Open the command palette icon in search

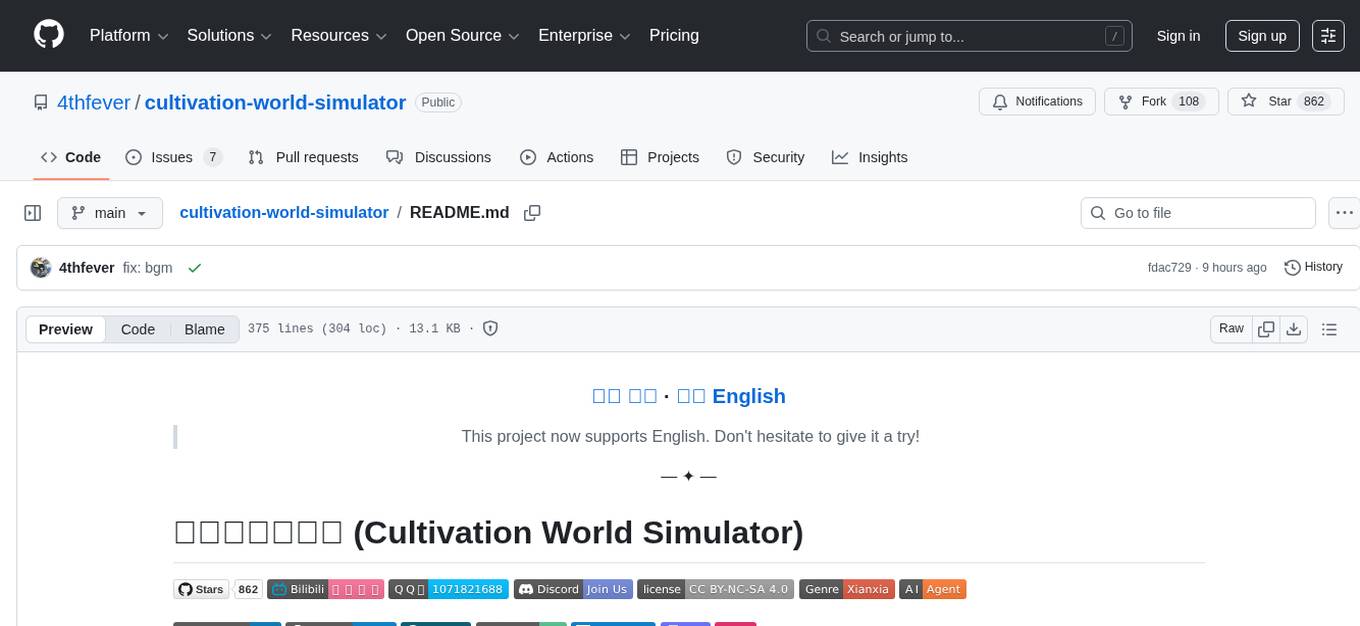[1114, 36]
